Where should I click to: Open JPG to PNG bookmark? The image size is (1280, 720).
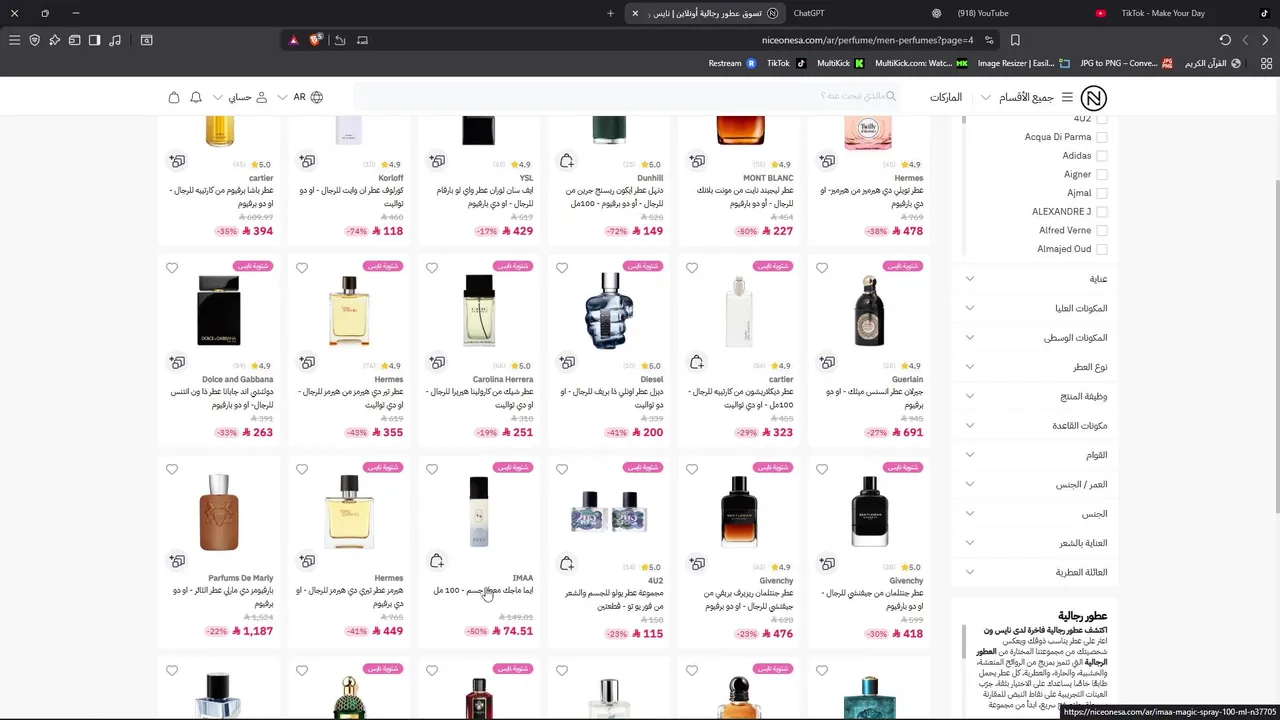(1128, 63)
